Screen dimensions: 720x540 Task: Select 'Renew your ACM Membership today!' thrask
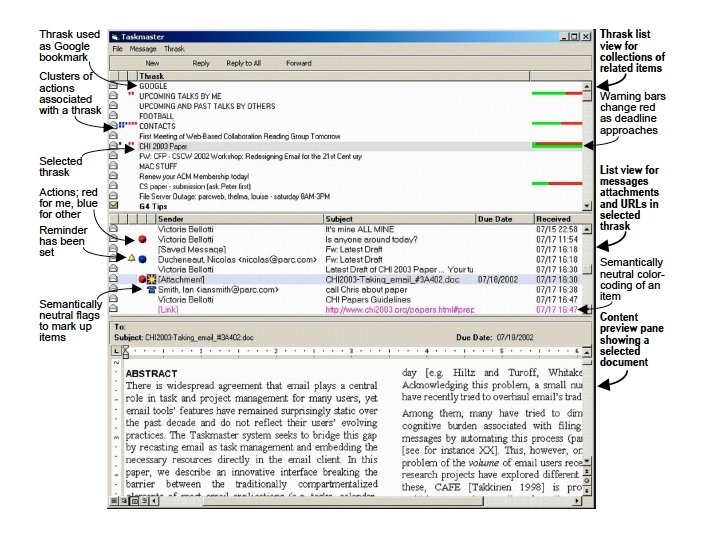(194, 176)
